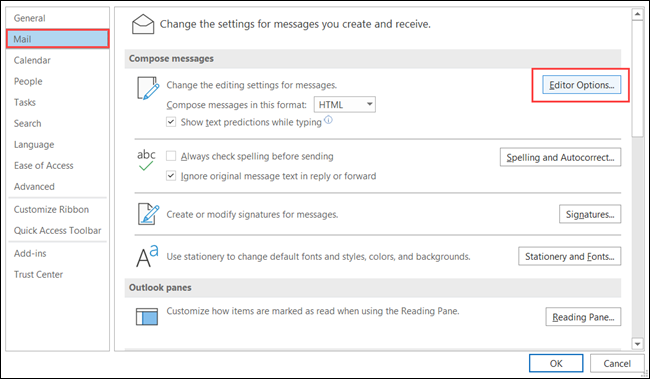
Task: Click the Reading Pane layout icon
Action: coord(147,316)
